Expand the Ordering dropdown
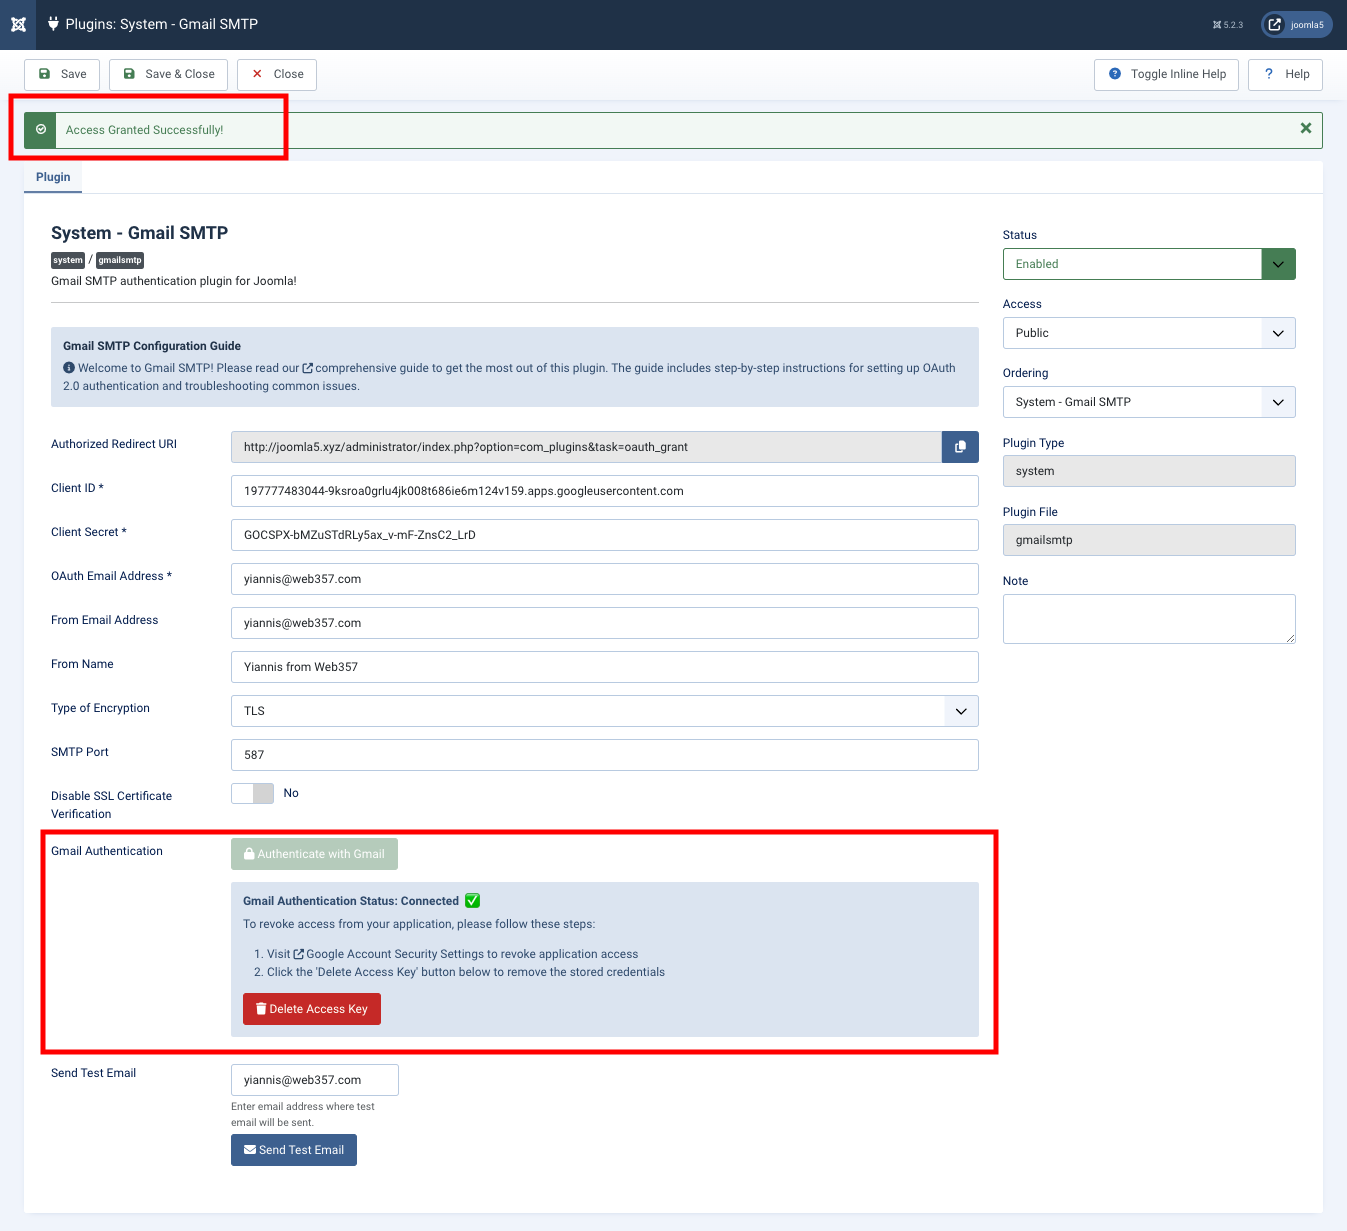 coord(1149,402)
